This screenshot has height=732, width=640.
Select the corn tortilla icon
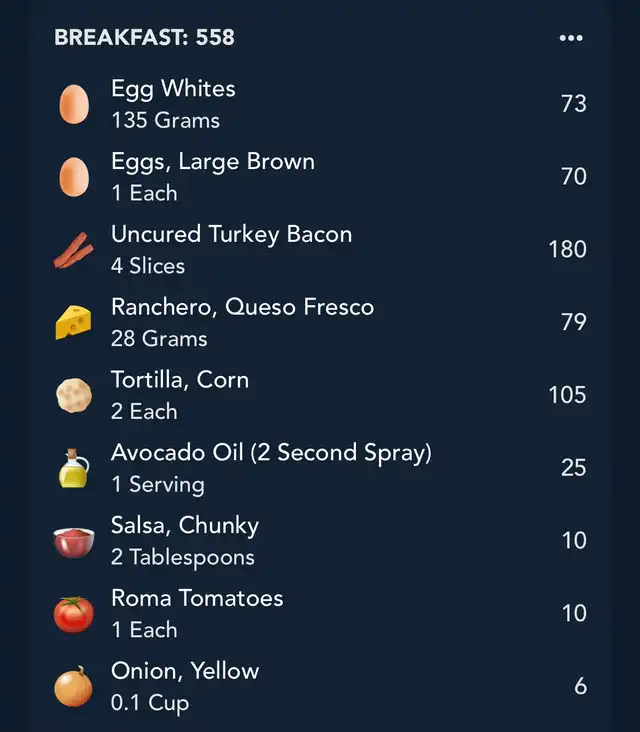(74, 395)
